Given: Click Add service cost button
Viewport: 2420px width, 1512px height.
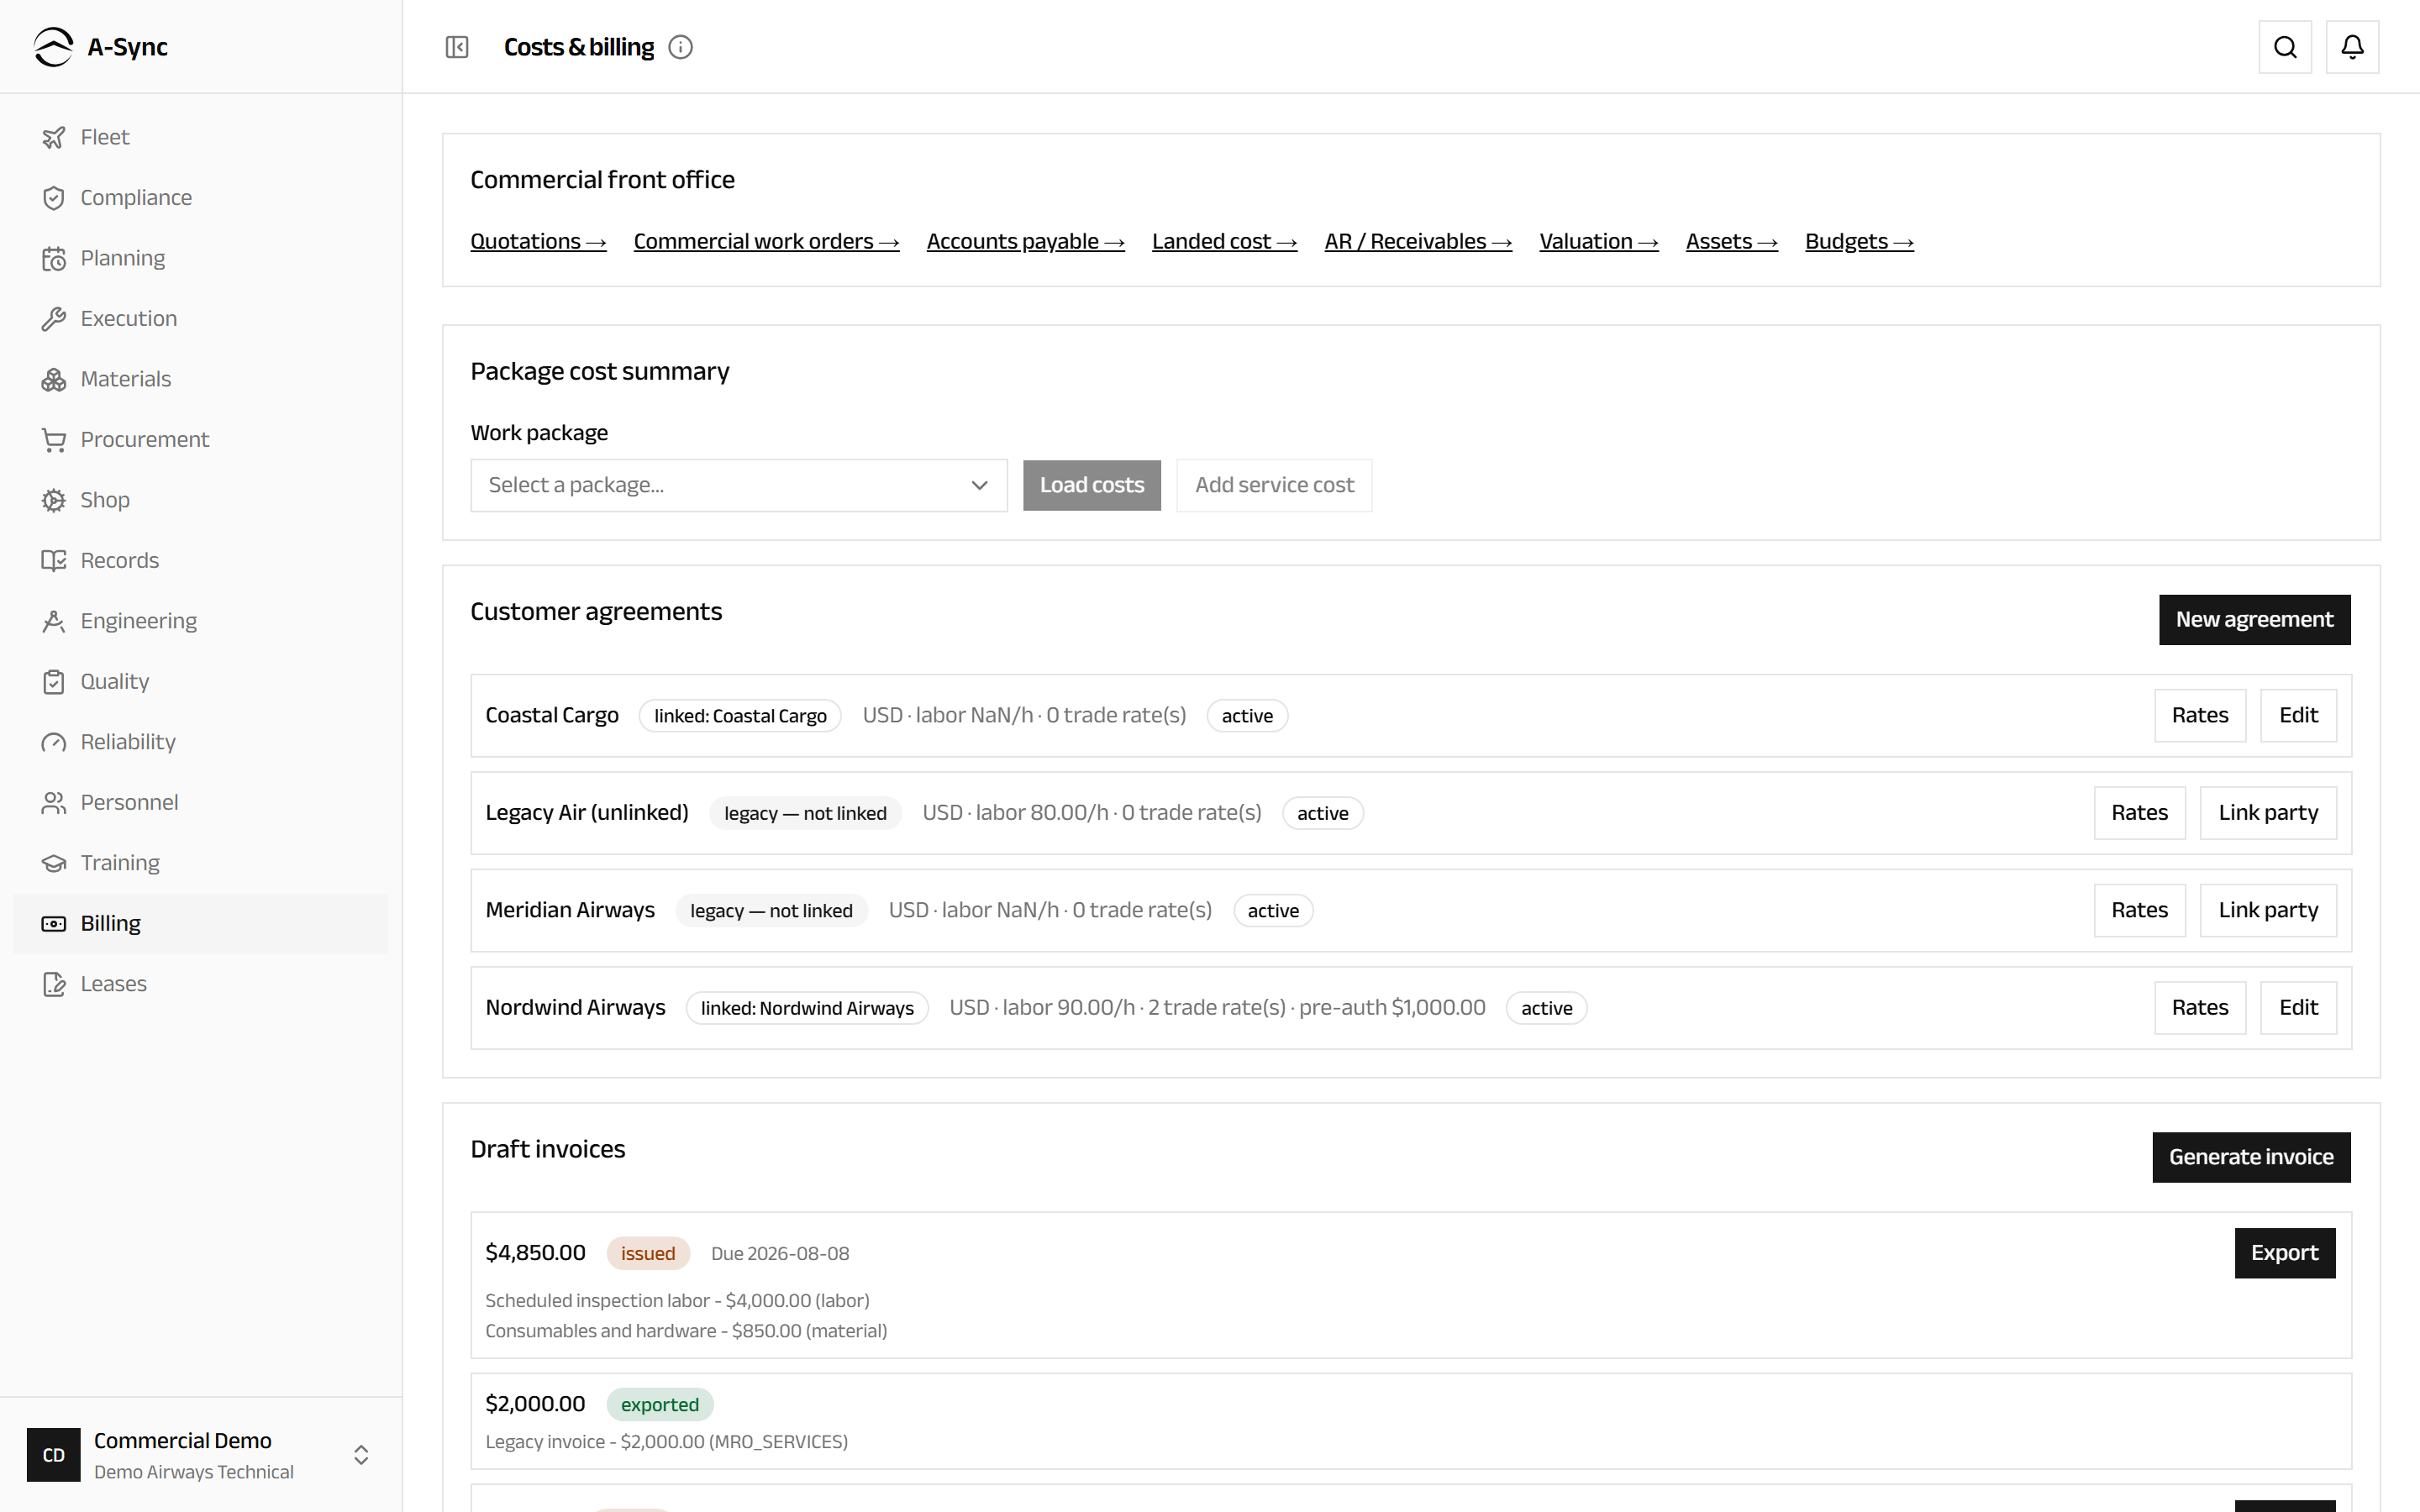Looking at the screenshot, I should tap(1274, 485).
